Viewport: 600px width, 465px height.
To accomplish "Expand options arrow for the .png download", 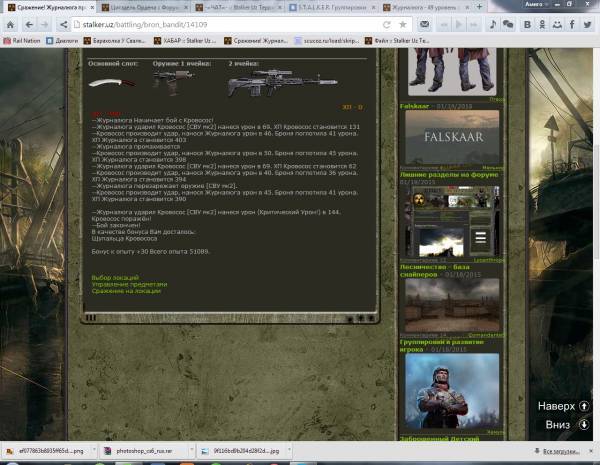I will [94, 451].
